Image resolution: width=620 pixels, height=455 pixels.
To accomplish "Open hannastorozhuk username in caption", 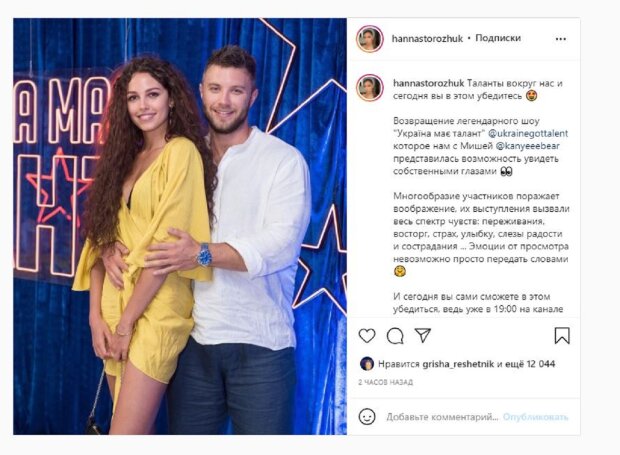I will pyautogui.click(x=429, y=83).
